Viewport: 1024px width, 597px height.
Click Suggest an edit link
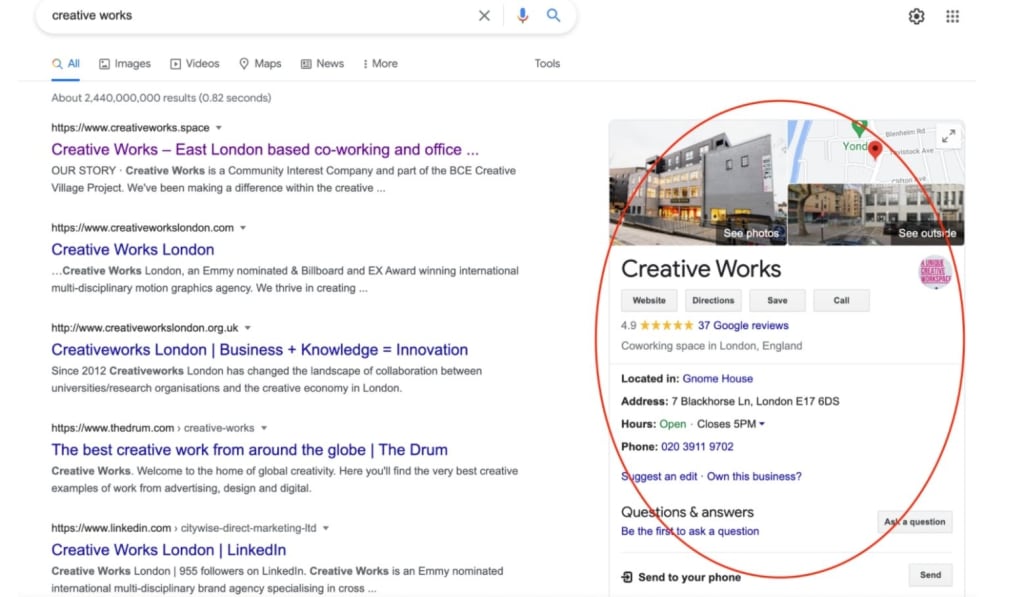[x=659, y=476]
